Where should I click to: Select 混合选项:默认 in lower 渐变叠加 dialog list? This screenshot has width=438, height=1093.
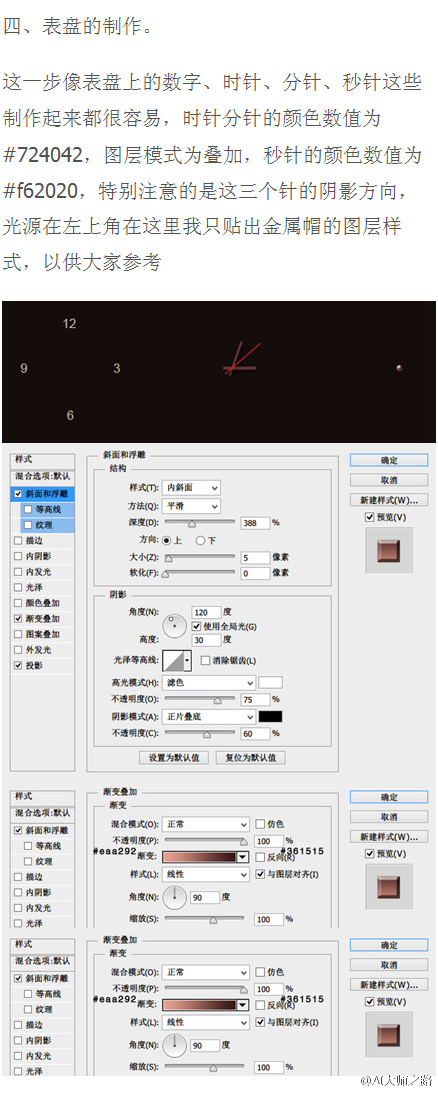(42, 961)
